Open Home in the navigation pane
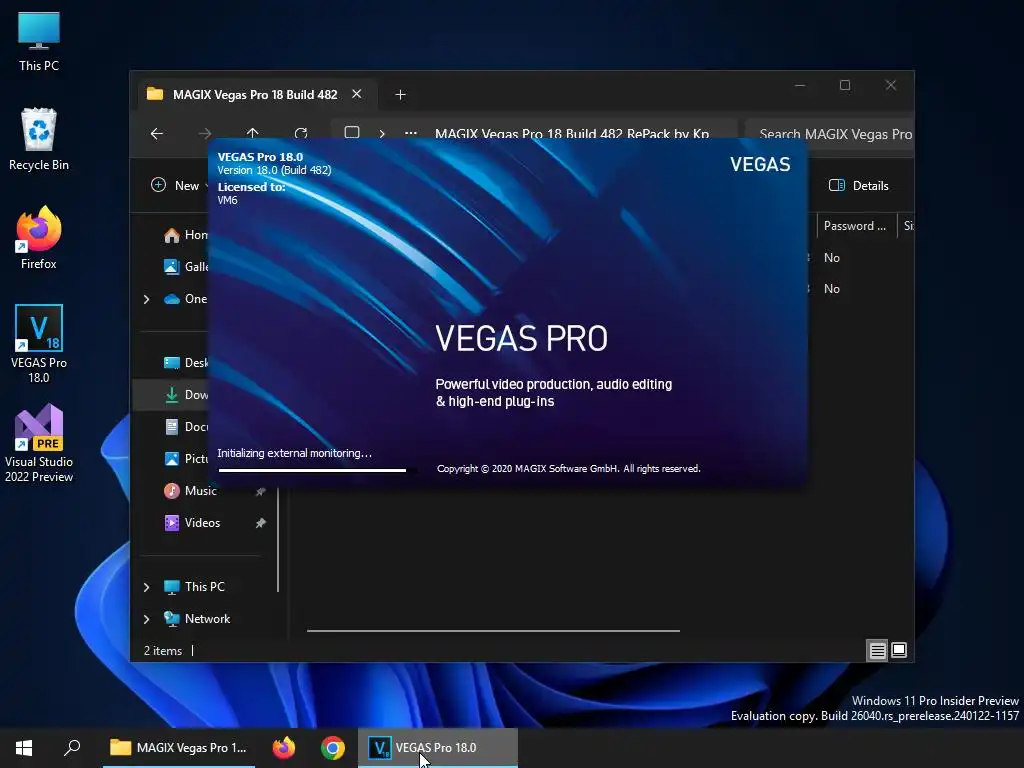Image resolution: width=1024 pixels, height=768 pixels. click(186, 235)
